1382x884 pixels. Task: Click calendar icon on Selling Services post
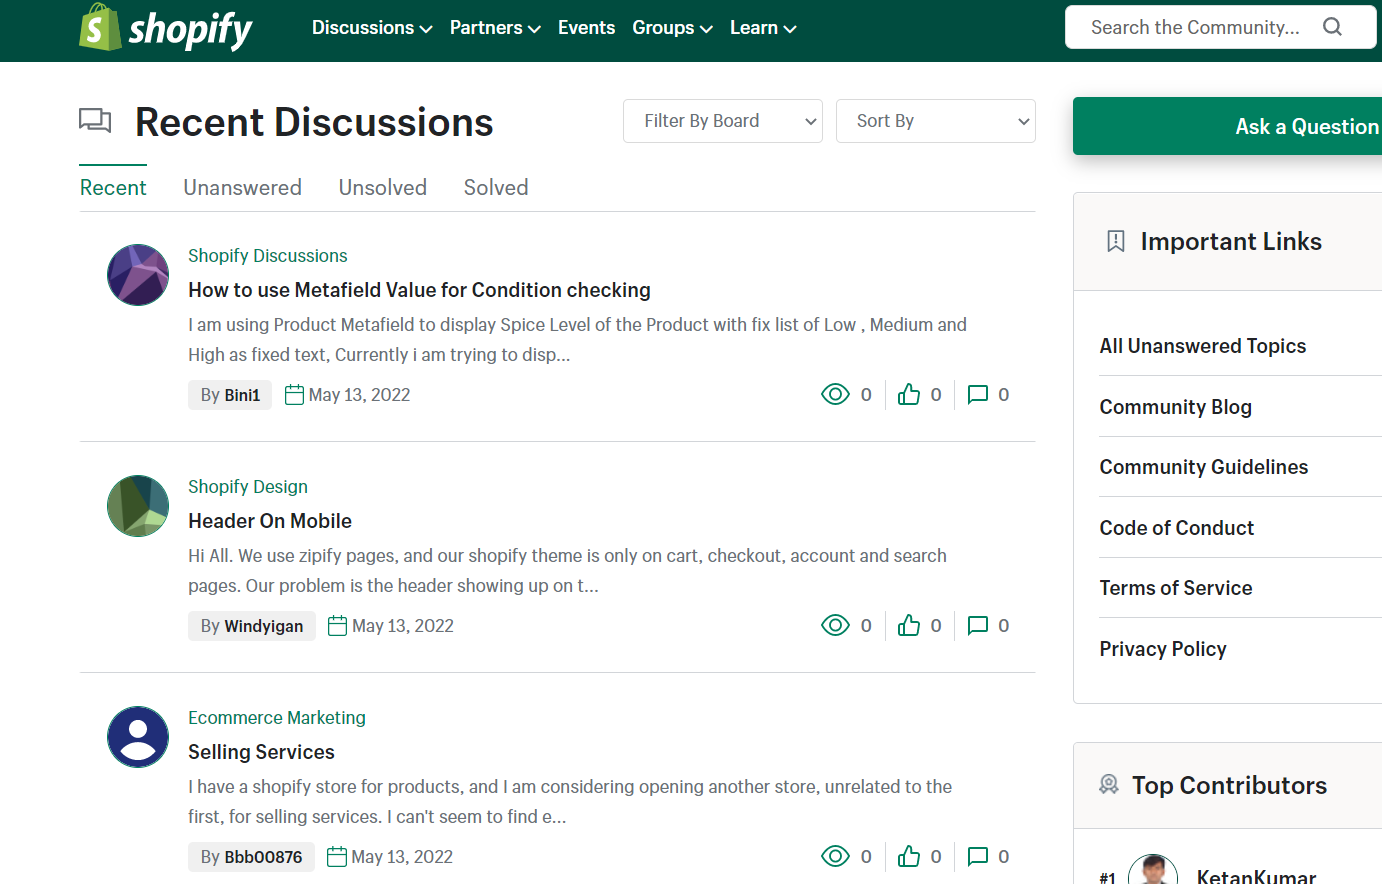tap(337, 857)
